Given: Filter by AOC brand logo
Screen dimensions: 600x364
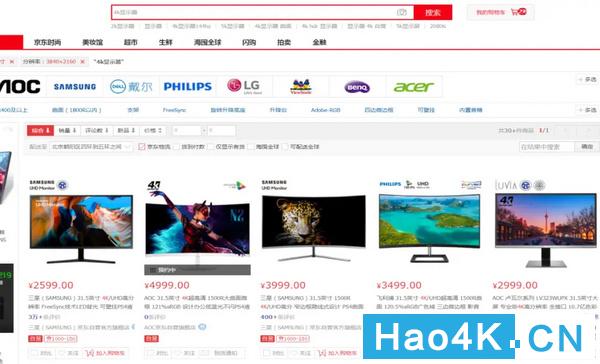Looking at the screenshot, I should (20, 87).
